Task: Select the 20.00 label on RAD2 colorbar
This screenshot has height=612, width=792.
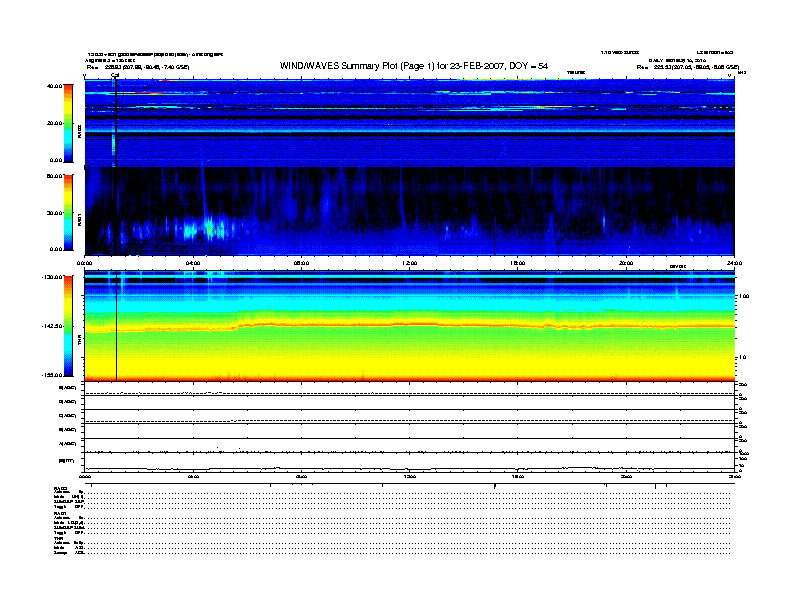Action: (x=54, y=123)
